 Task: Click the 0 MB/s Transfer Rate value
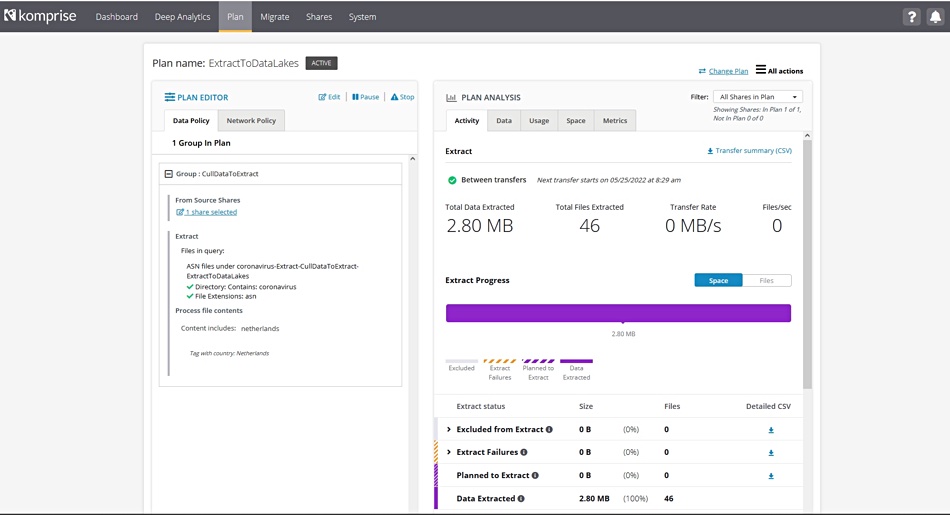[x=693, y=226]
